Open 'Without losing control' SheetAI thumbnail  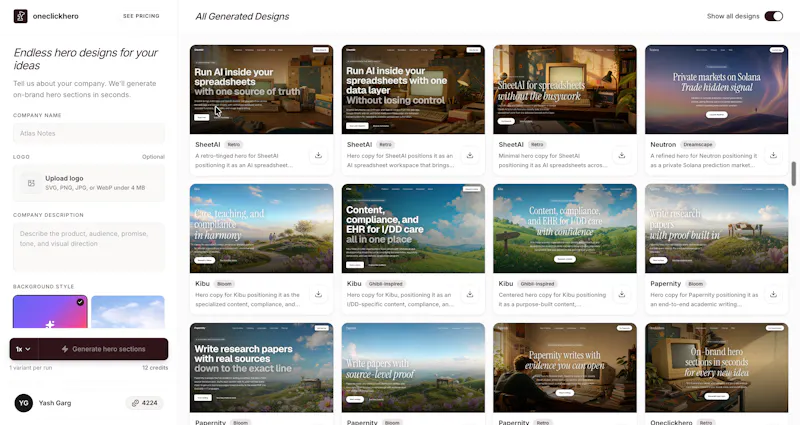413,89
